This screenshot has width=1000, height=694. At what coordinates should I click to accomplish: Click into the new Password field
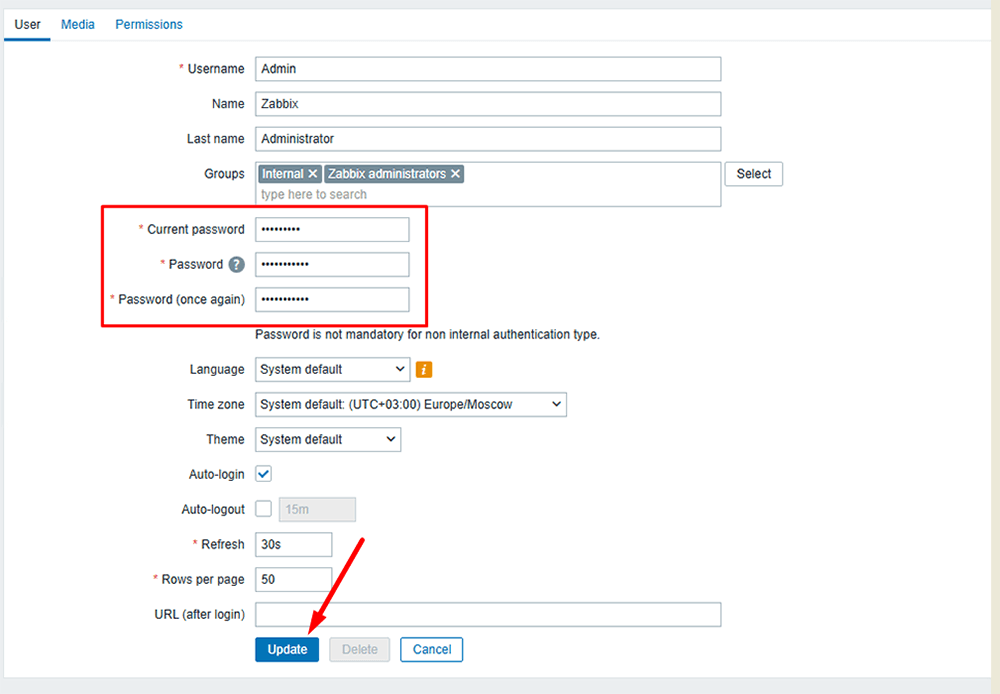(x=332, y=265)
